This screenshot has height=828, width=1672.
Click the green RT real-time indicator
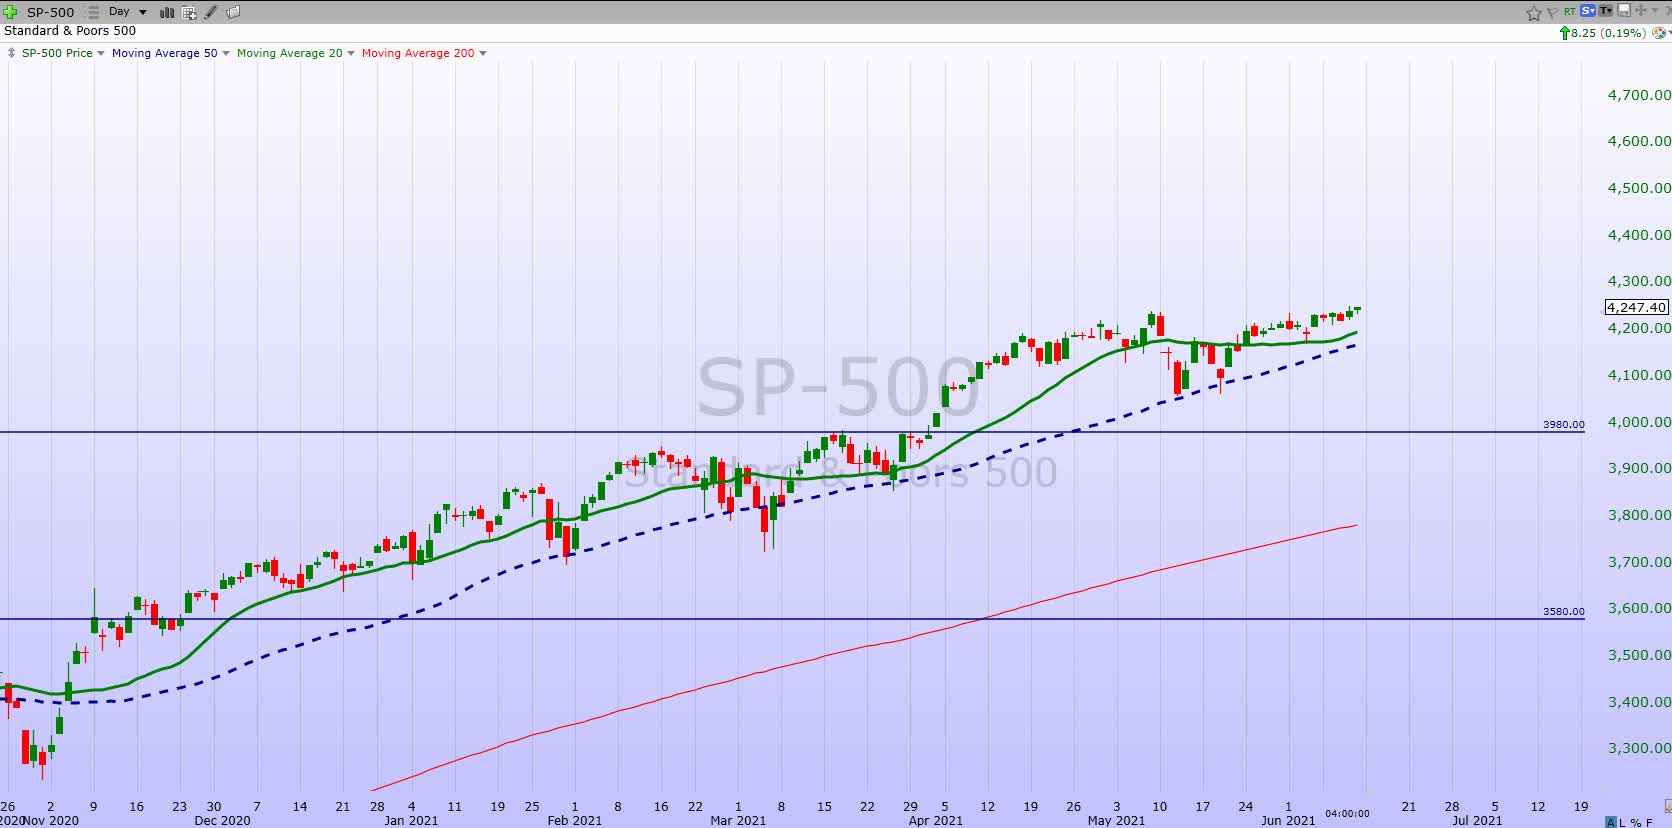coord(1570,11)
